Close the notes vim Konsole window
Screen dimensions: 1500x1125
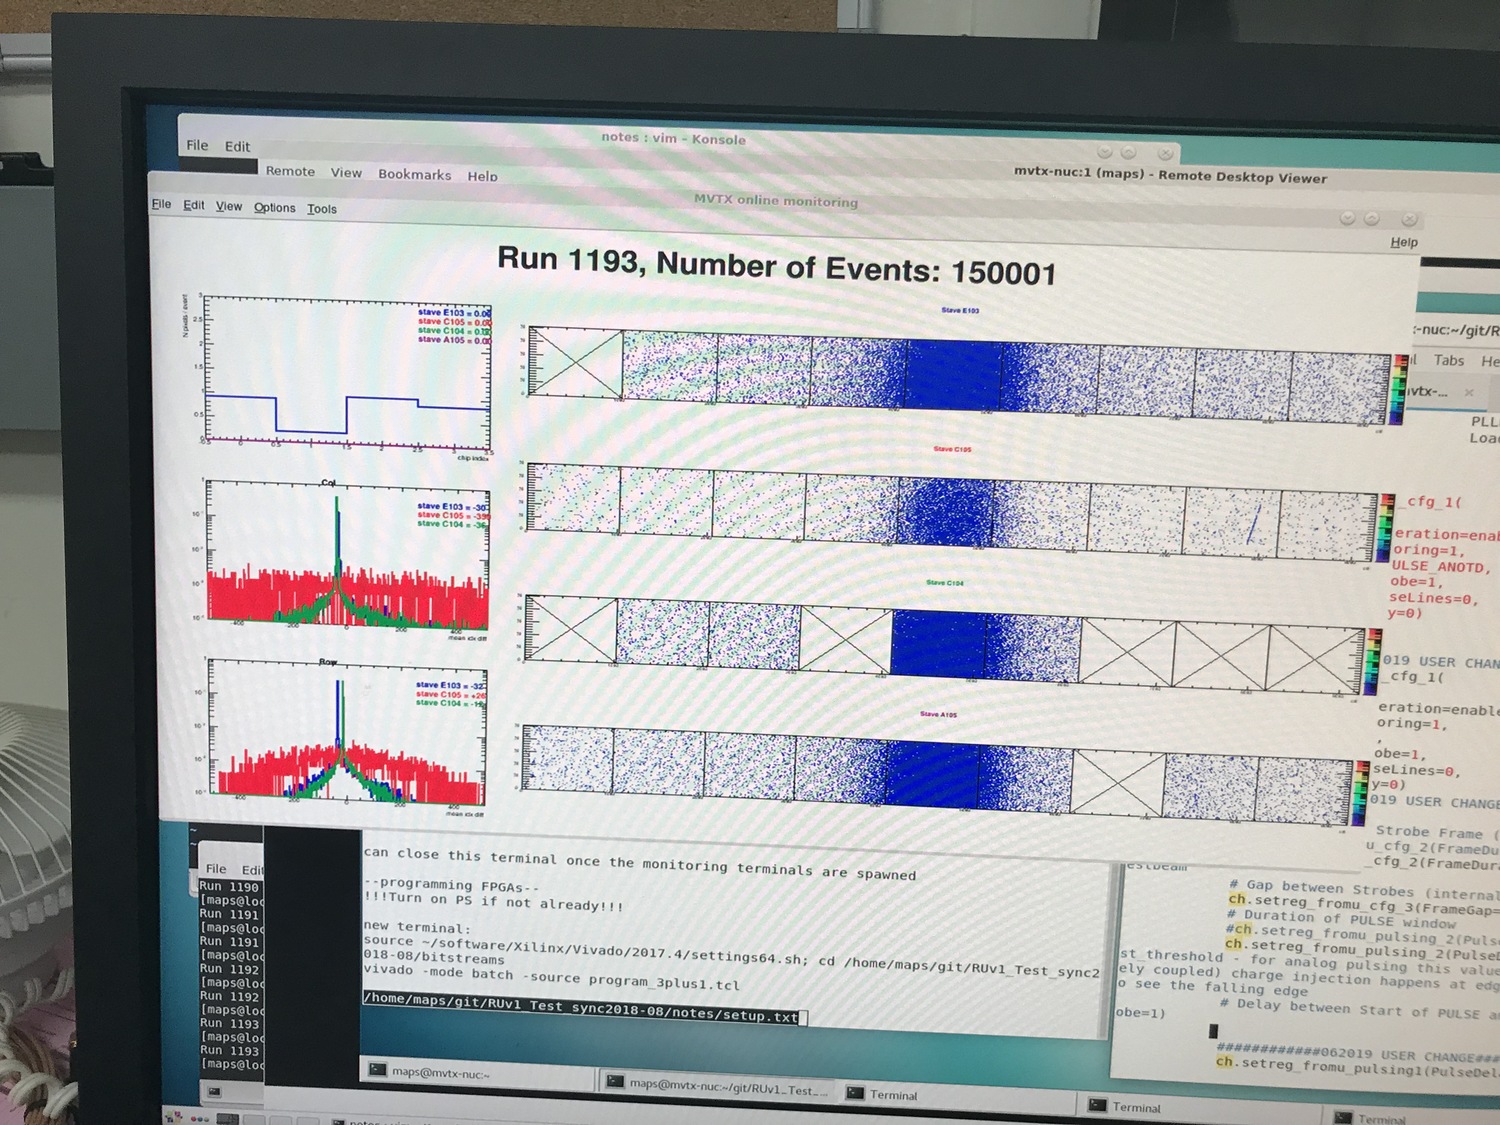pos(1165,153)
